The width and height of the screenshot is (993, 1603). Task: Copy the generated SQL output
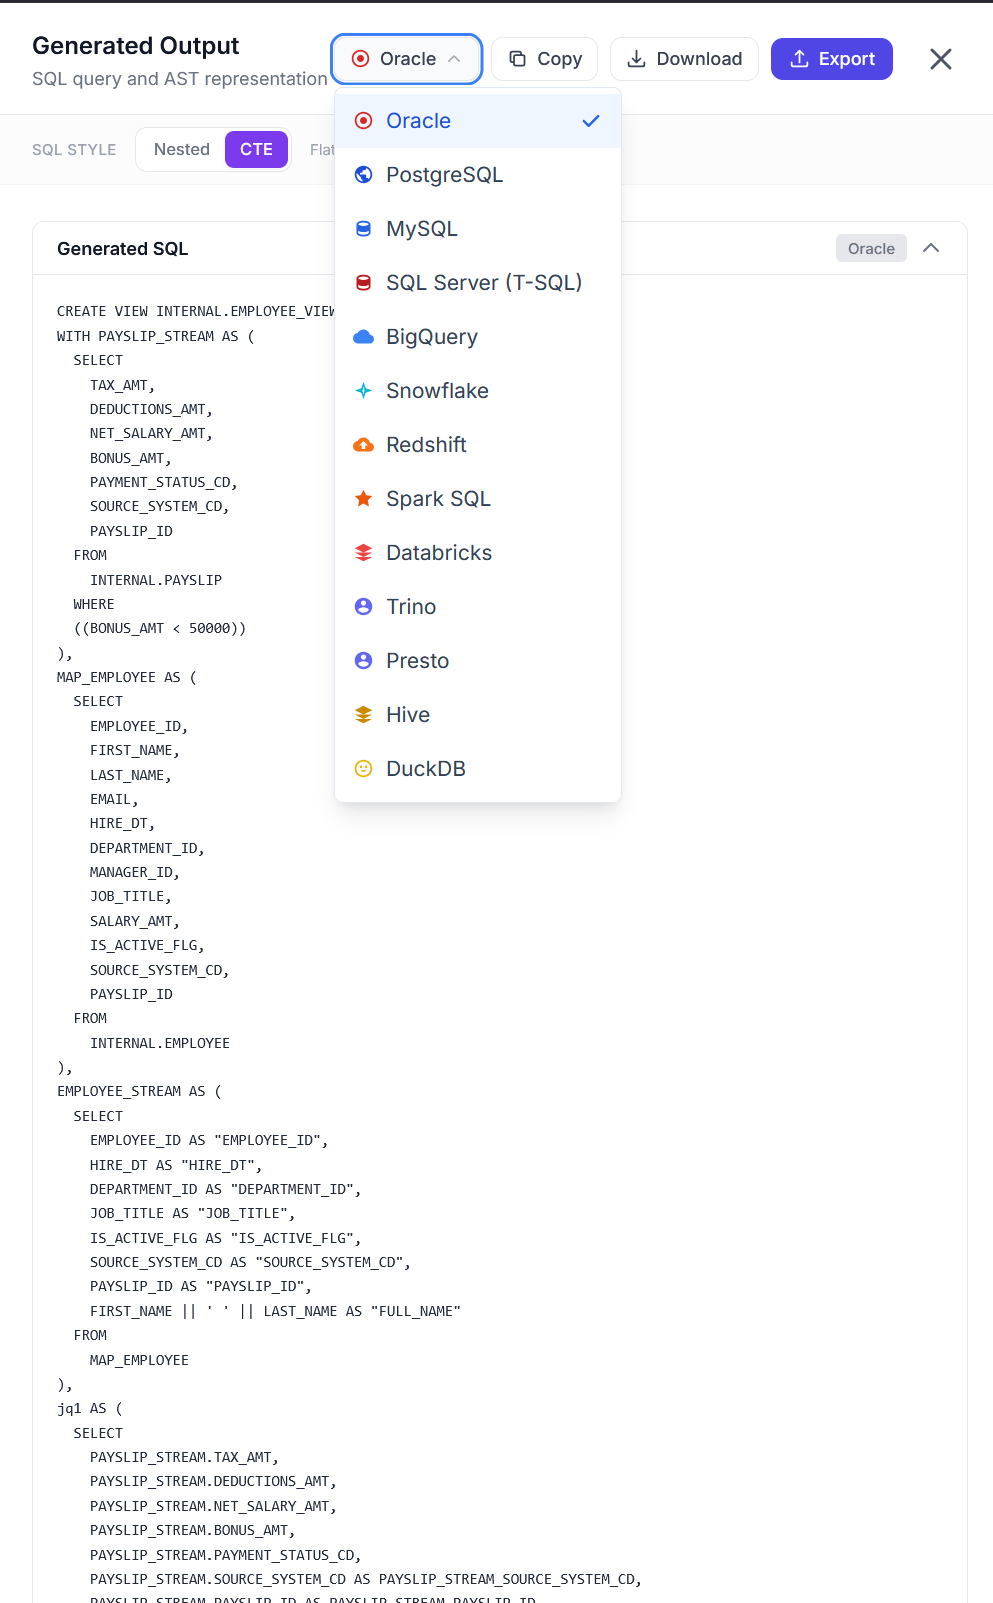tap(545, 59)
